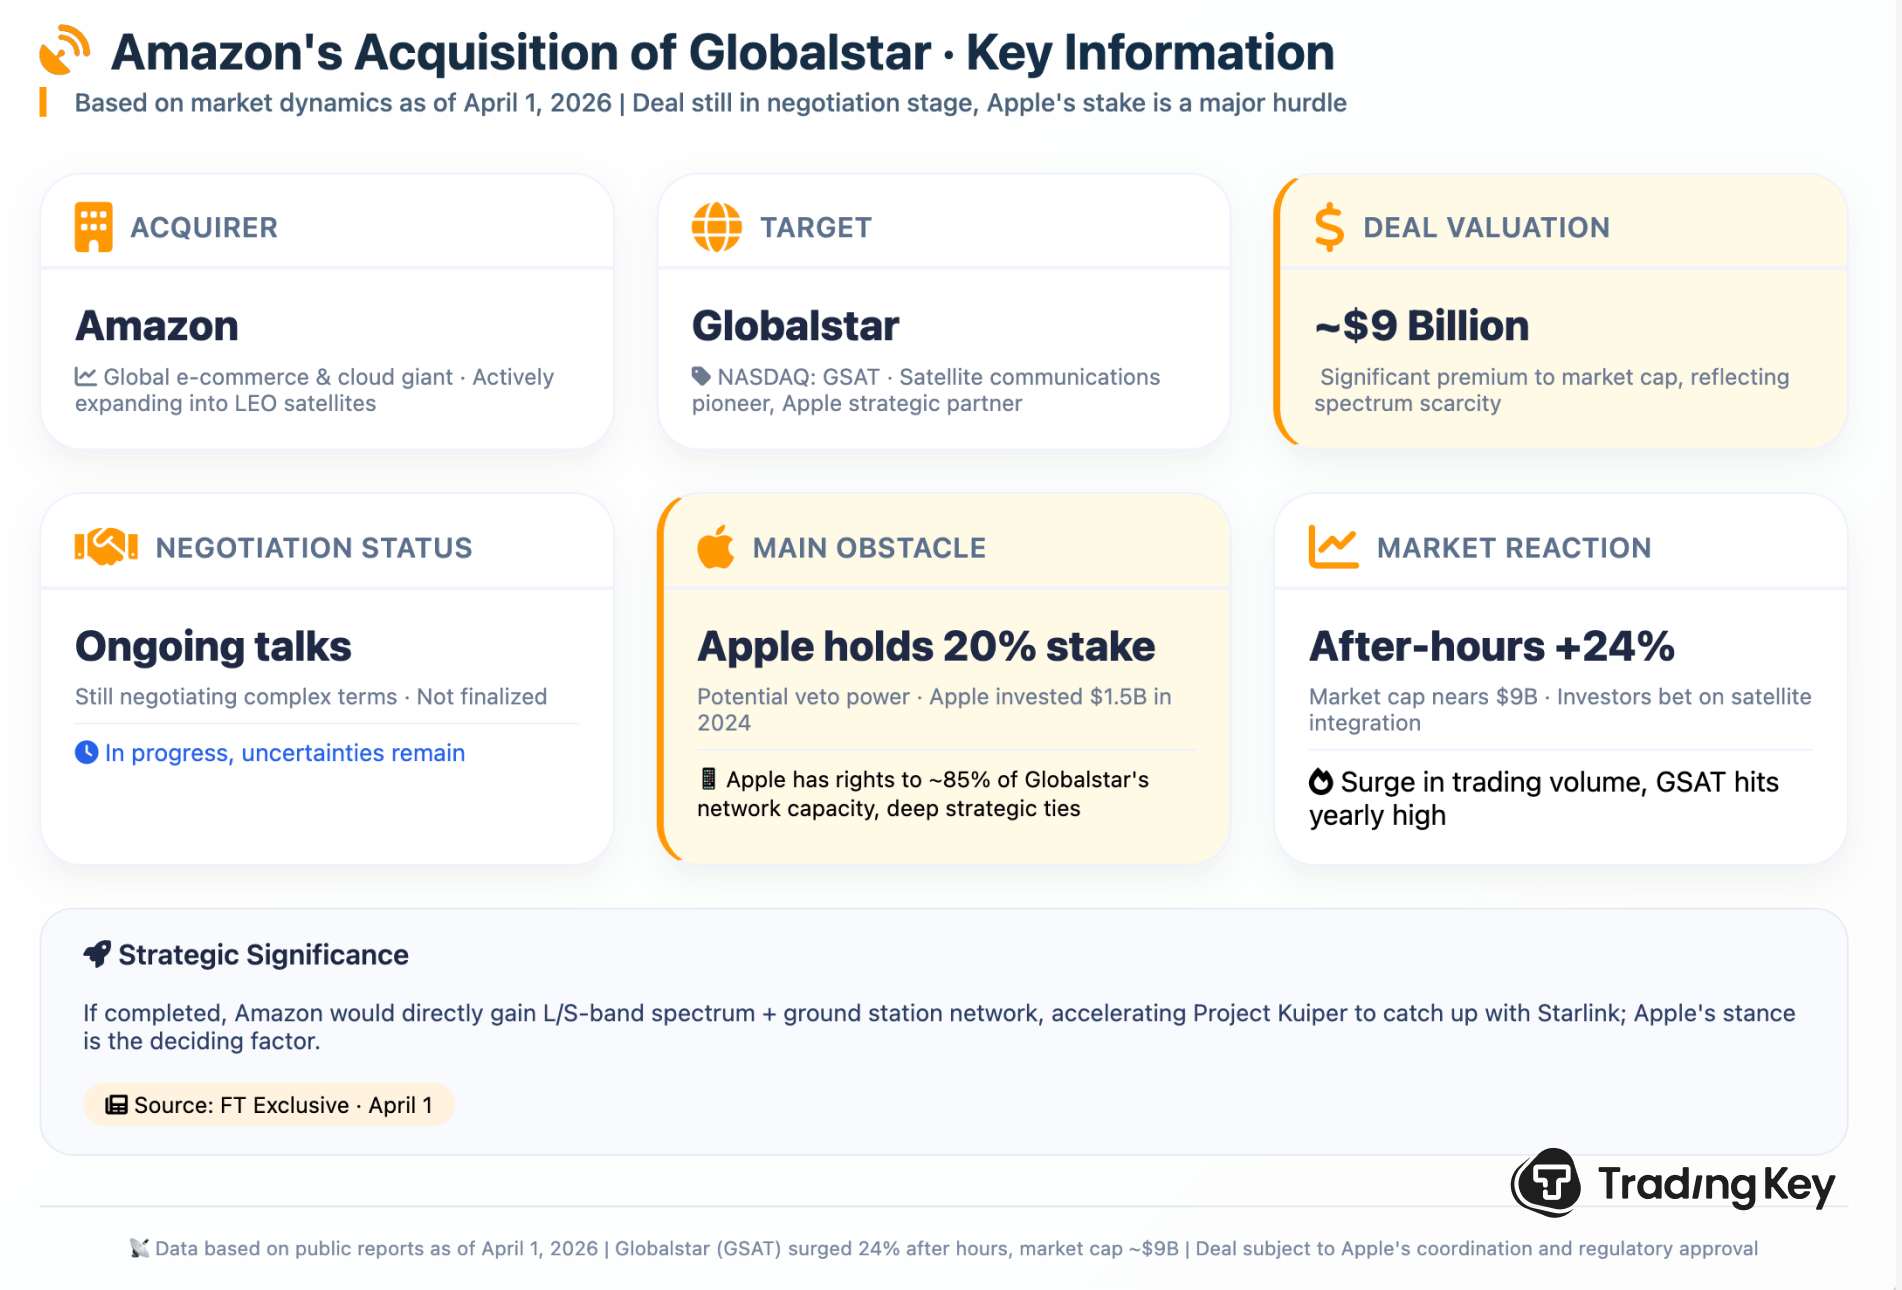Viewport: 1902px width, 1290px height.
Task: Click the TradingKey logo emblem
Action: (x=1546, y=1183)
